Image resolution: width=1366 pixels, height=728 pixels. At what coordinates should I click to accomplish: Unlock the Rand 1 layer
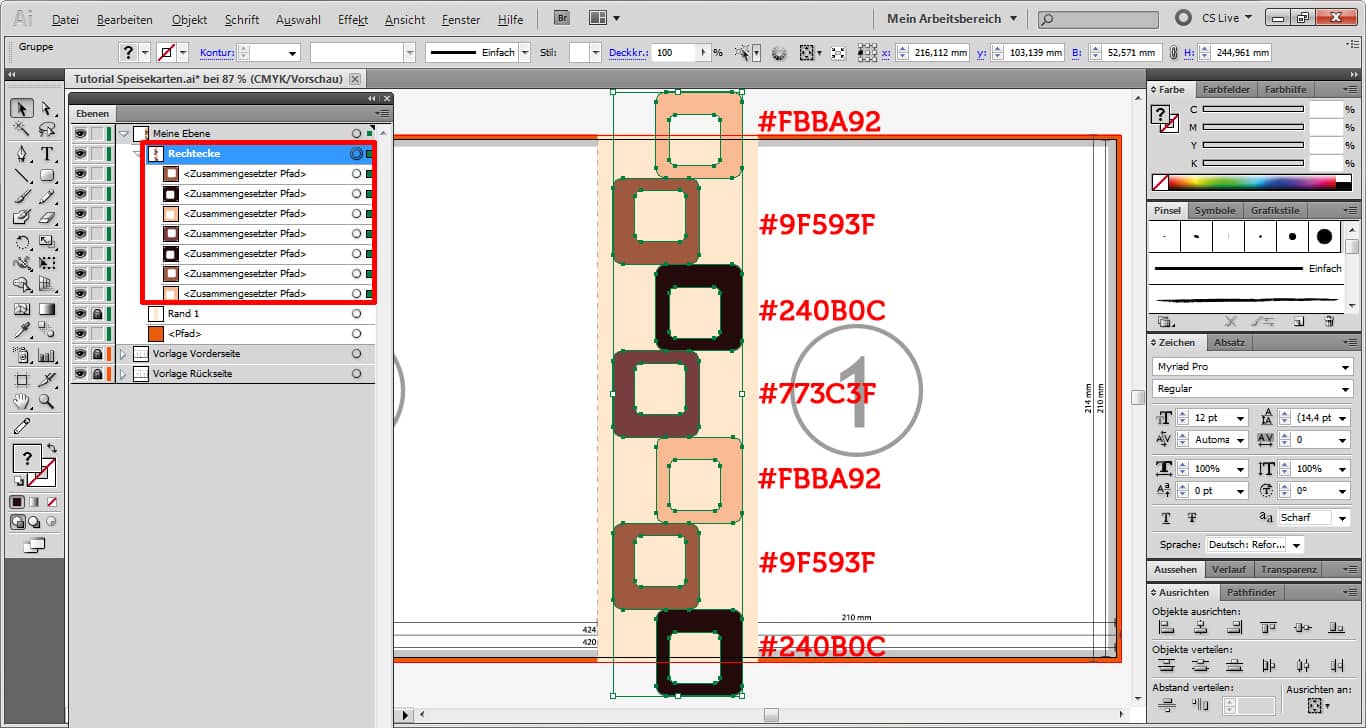(97, 314)
